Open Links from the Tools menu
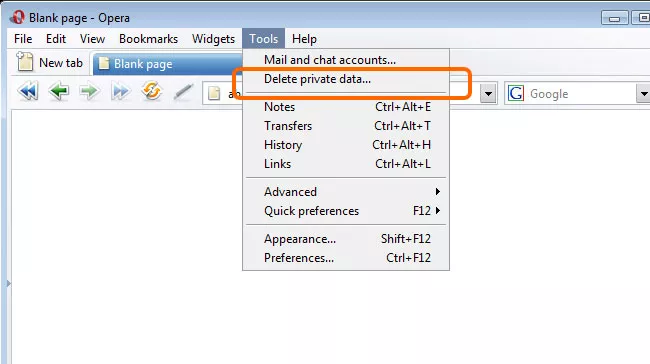This screenshot has height=364, width=650. coord(346,164)
